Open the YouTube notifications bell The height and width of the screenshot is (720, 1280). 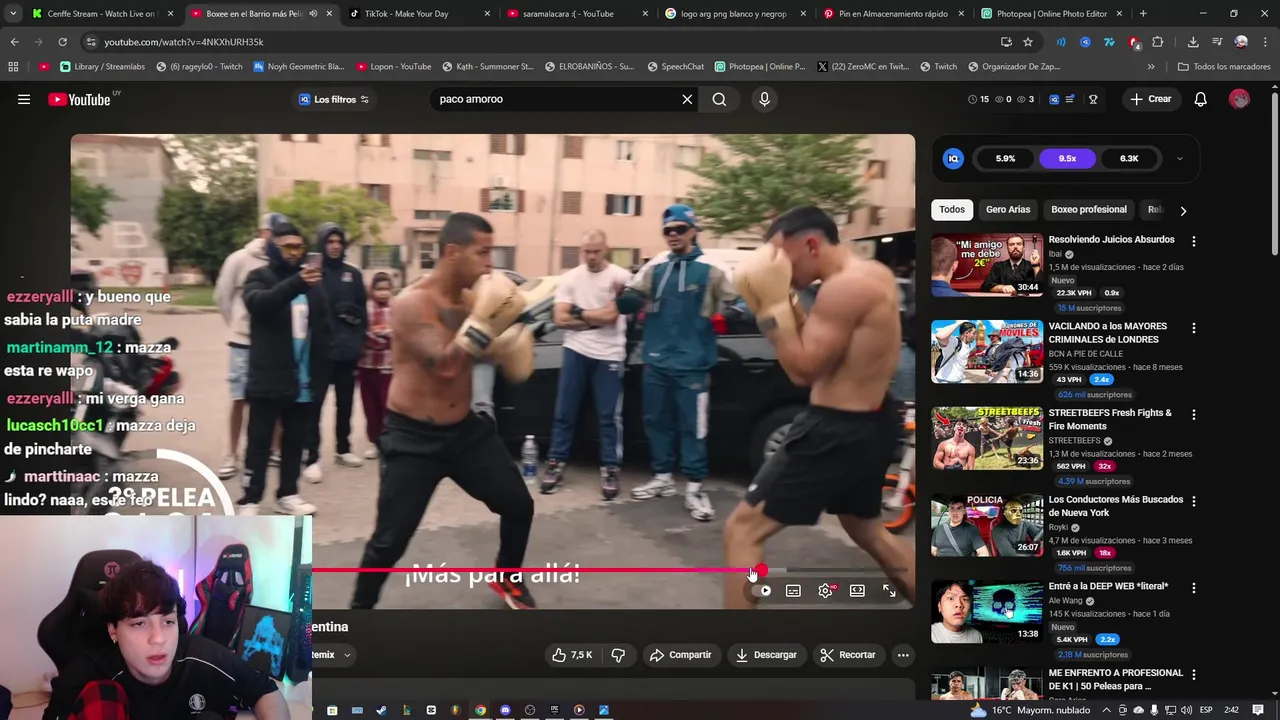coord(1200,99)
